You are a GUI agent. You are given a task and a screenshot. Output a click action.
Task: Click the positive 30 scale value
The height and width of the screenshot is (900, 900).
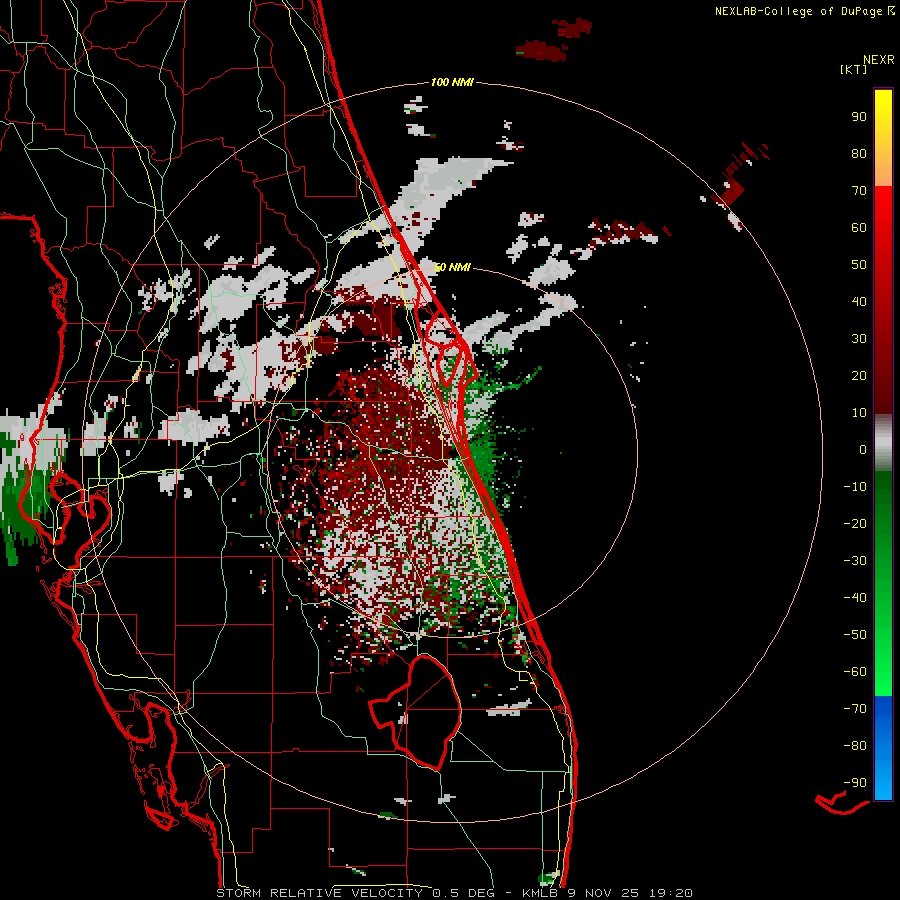click(x=859, y=339)
